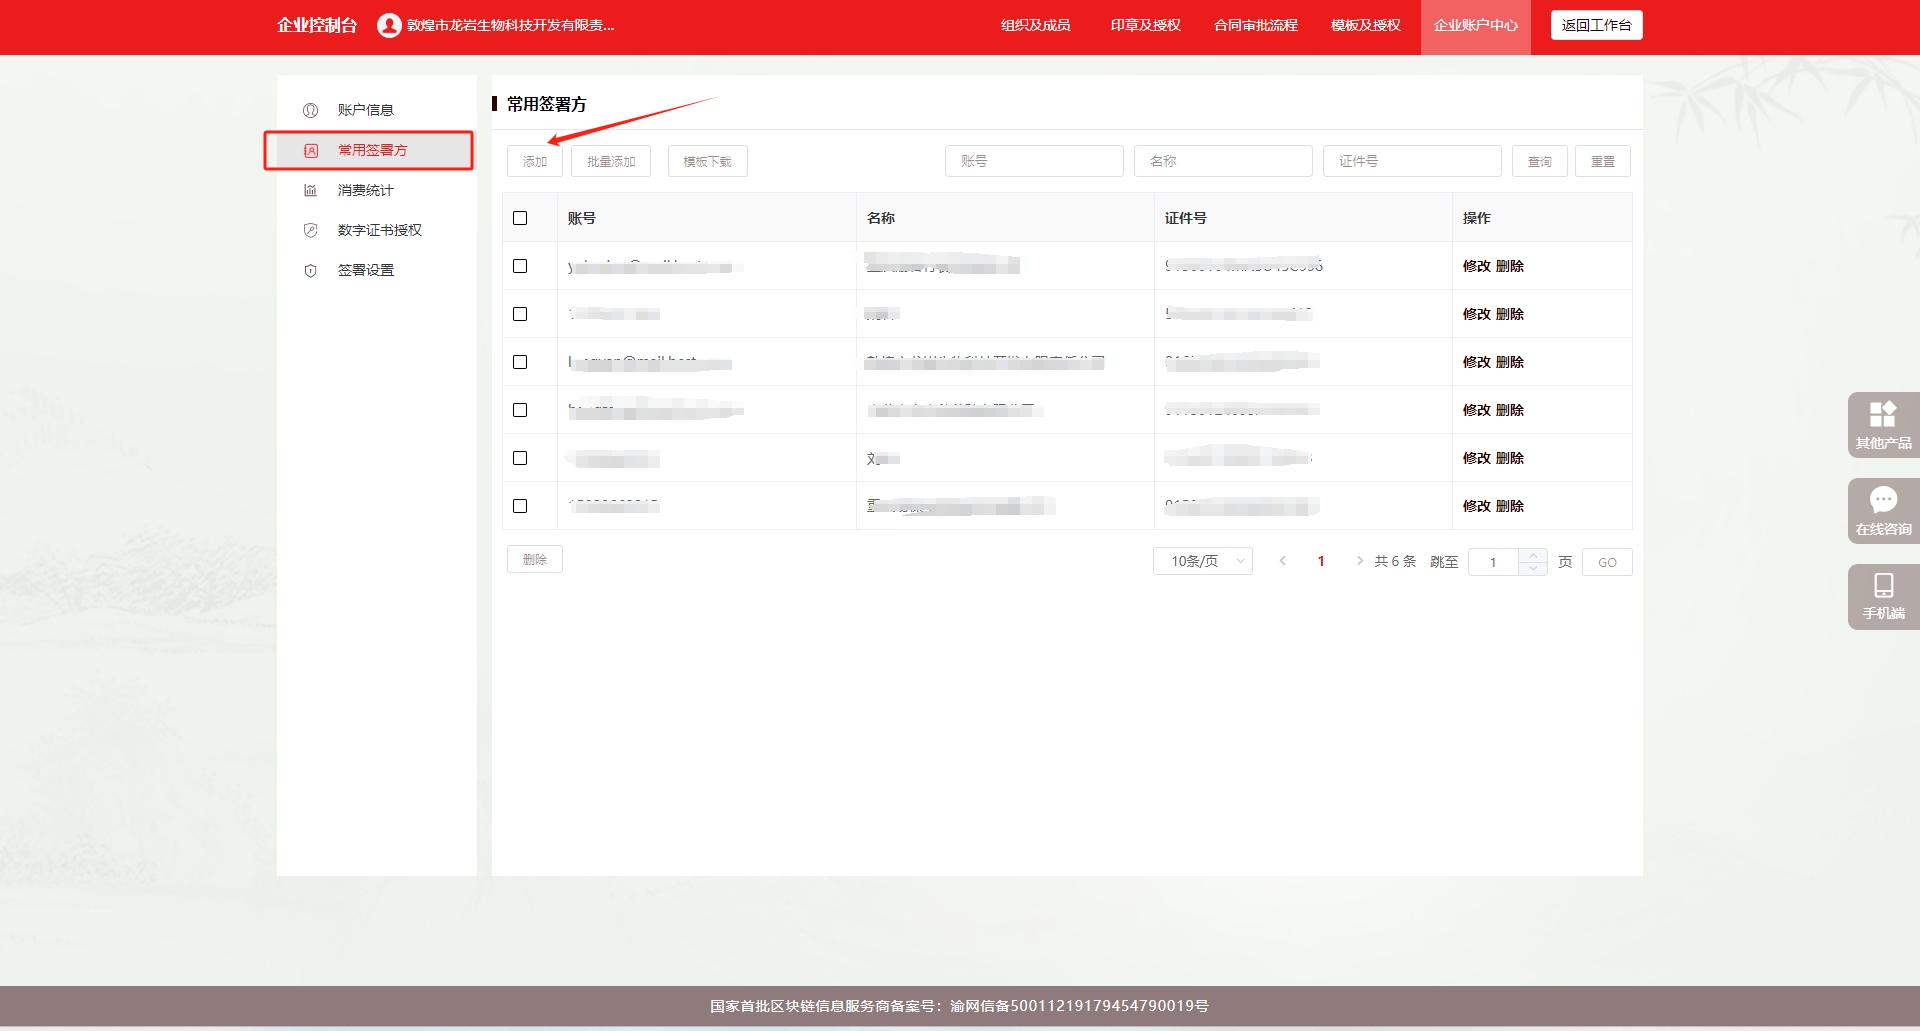
Task: Focus the 账号 search input field
Action: 1034,161
